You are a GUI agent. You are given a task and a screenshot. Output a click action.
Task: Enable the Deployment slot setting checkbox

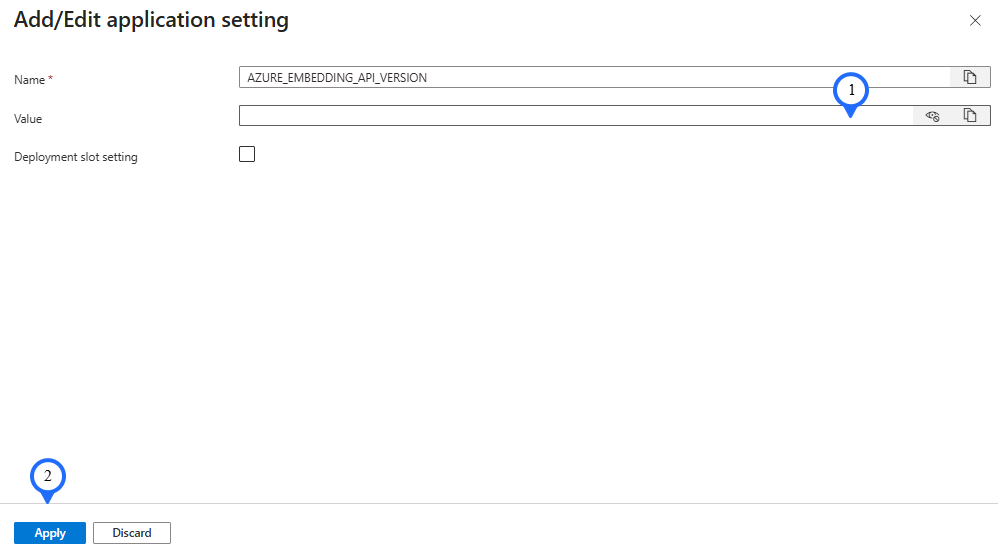247,154
